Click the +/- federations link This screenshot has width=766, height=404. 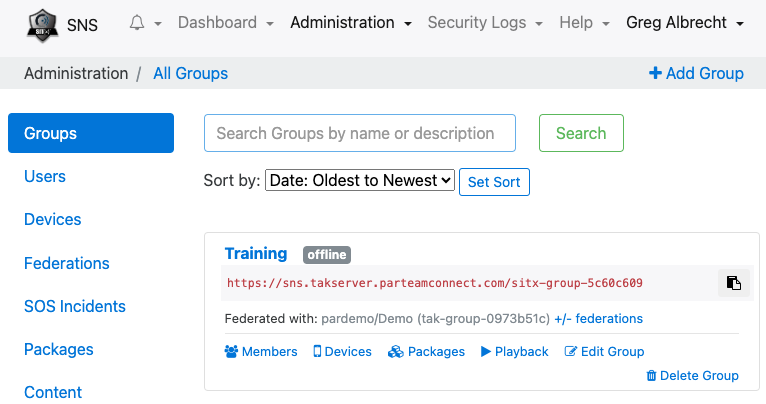pyautogui.click(x=598, y=319)
